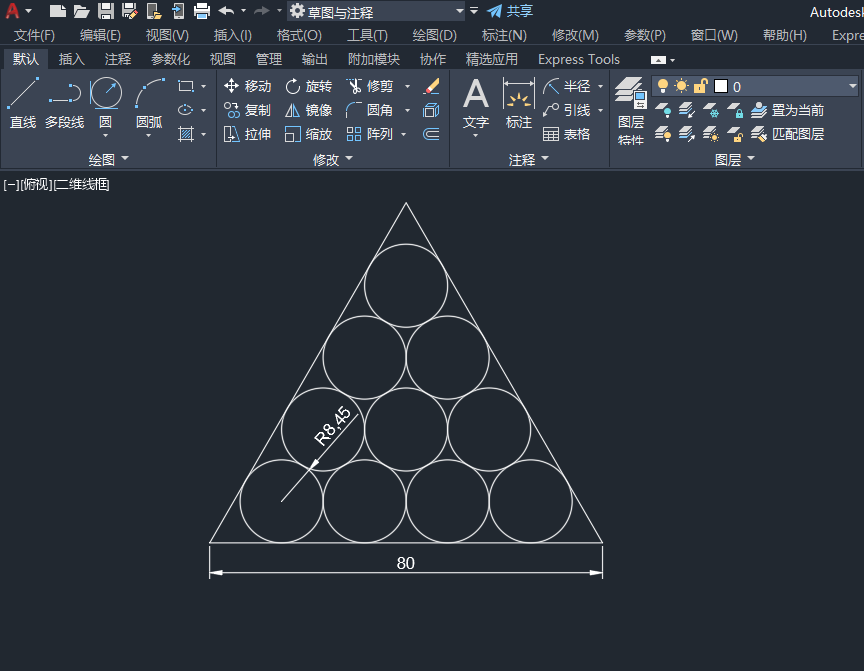The image size is (864, 671).
Task: Select the Radius (半径) dimension tool
Action: click(566, 86)
